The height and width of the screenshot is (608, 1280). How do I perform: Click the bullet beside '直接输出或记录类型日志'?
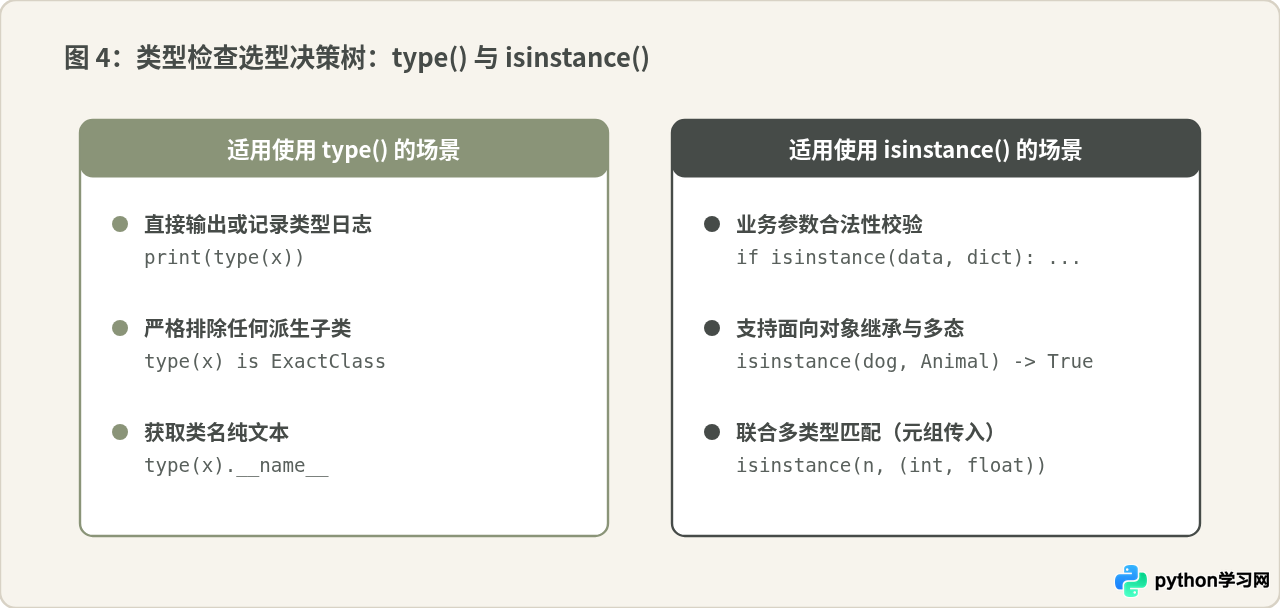tap(120, 224)
